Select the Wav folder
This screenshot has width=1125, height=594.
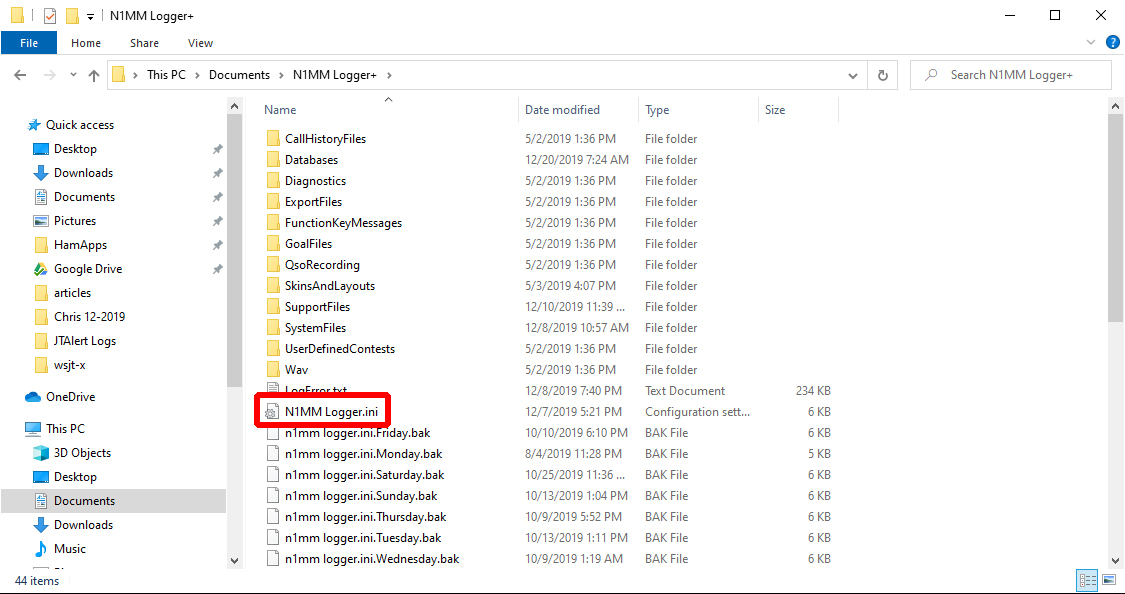(x=296, y=369)
